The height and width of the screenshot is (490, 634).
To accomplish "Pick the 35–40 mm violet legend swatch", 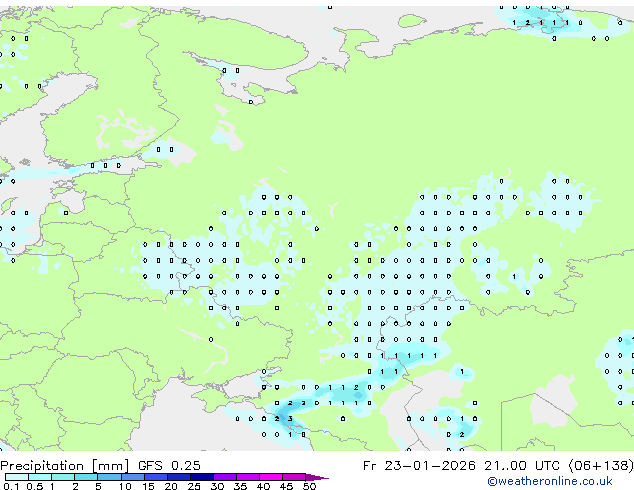I will click(248, 477).
